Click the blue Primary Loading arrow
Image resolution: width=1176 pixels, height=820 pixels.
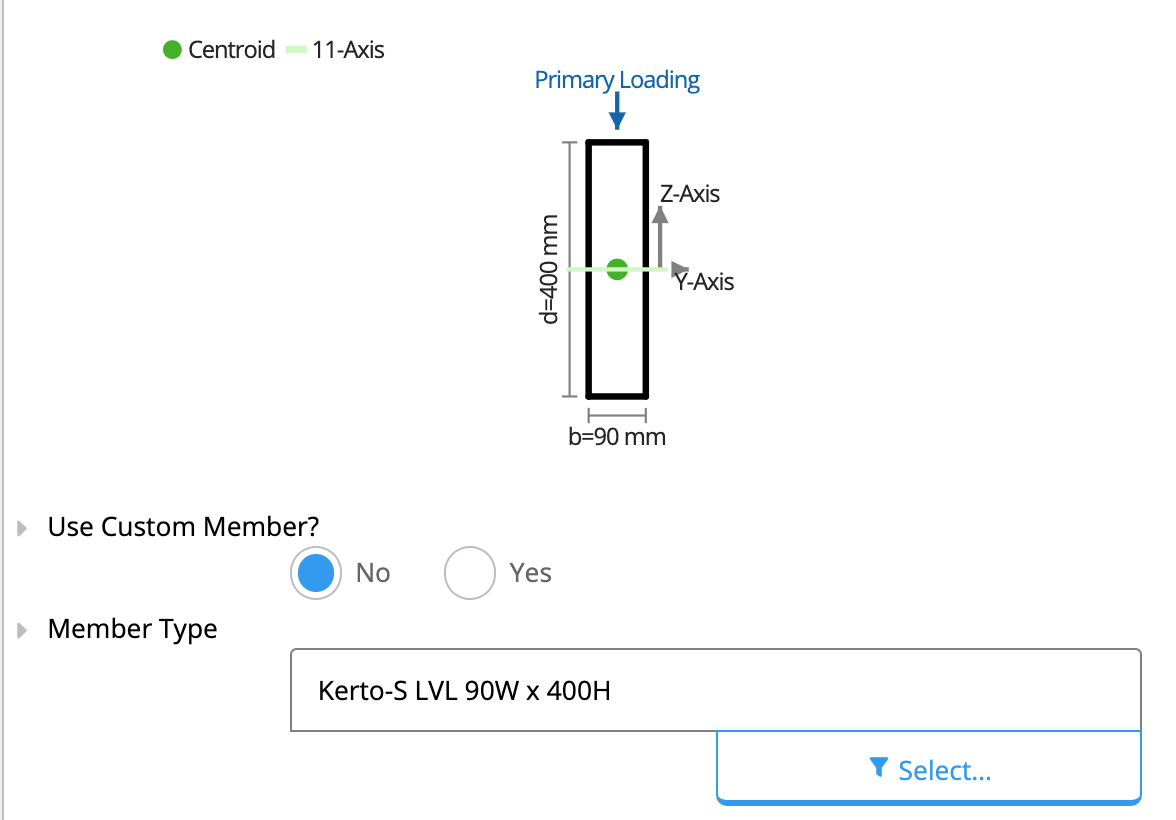(x=617, y=111)
